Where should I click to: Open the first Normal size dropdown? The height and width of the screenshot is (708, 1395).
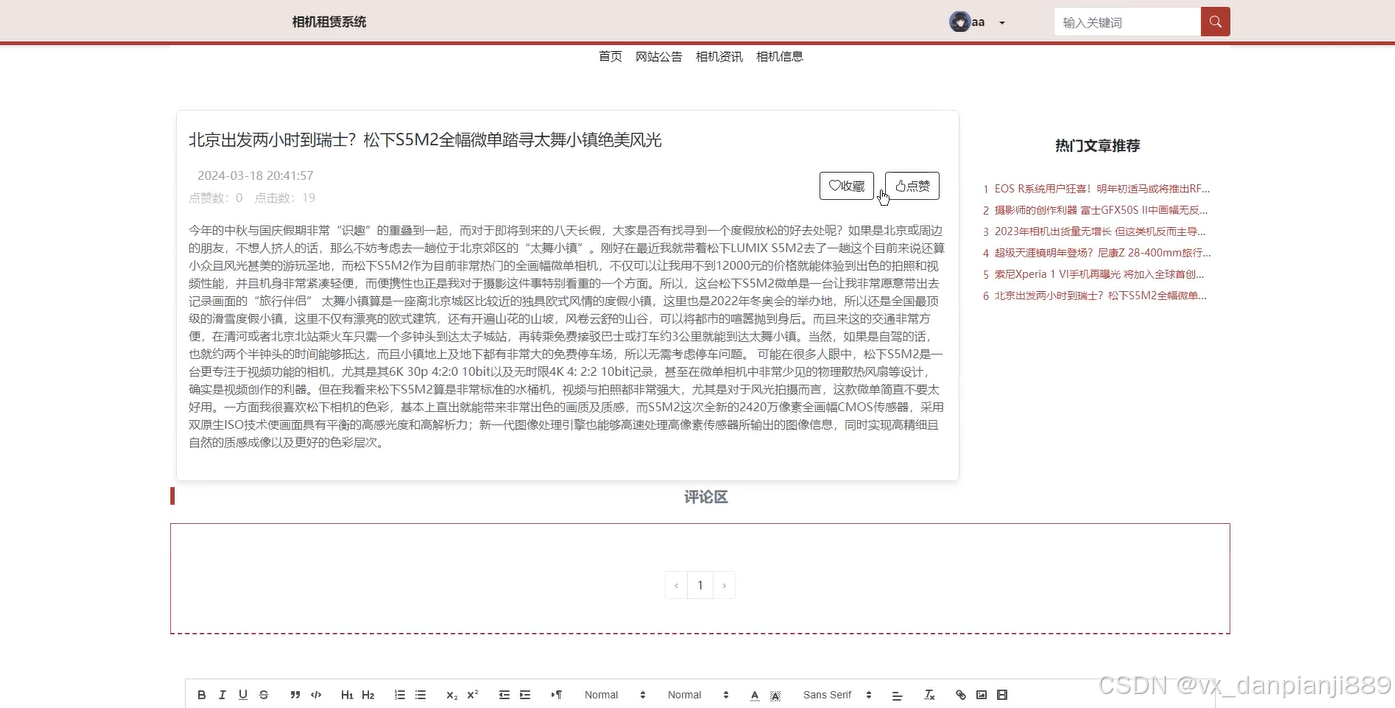[x=615, y=695]
